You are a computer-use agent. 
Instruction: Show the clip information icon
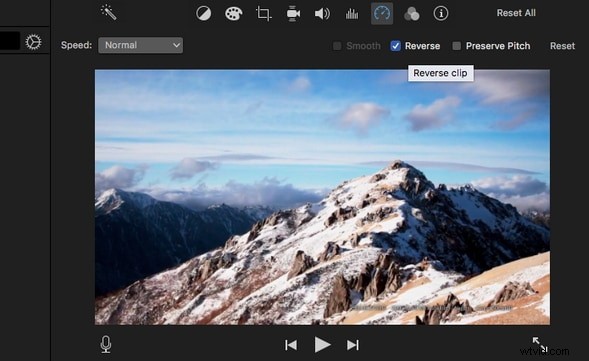(441, 14)
